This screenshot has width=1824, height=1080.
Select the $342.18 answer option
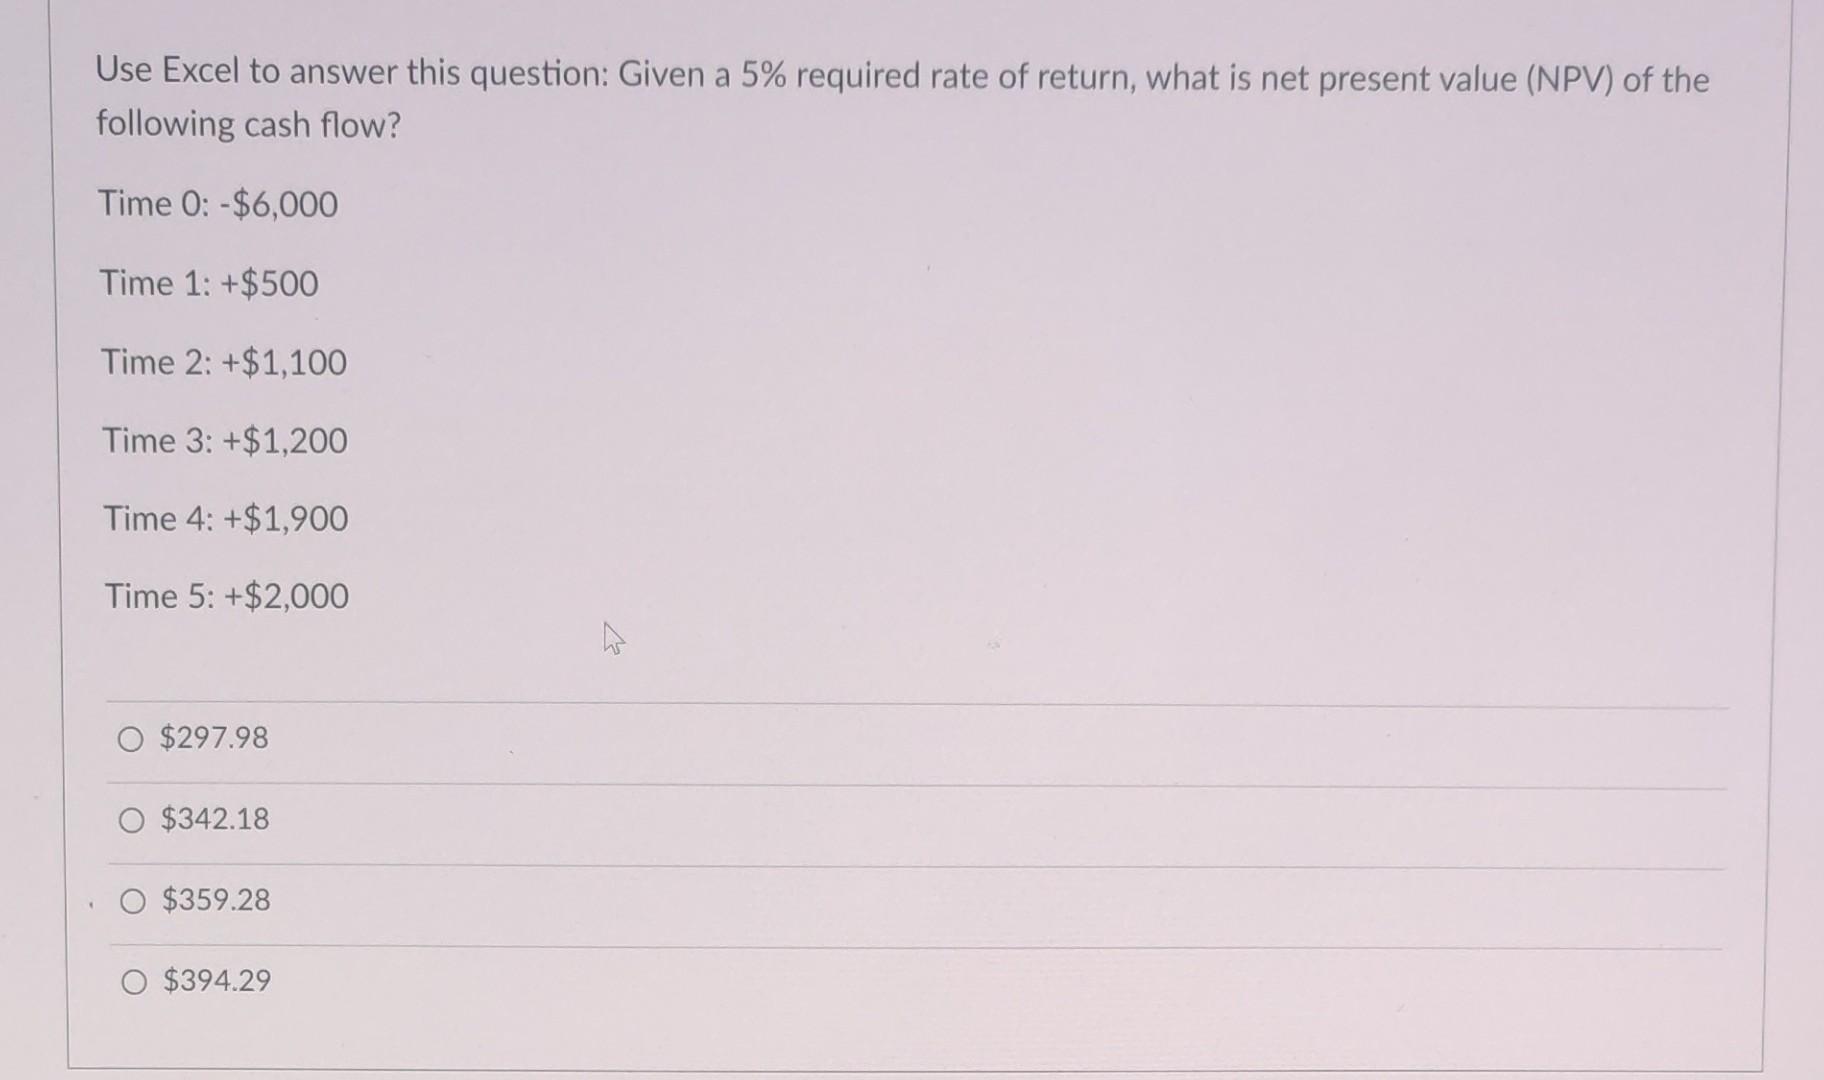(131, 822)
